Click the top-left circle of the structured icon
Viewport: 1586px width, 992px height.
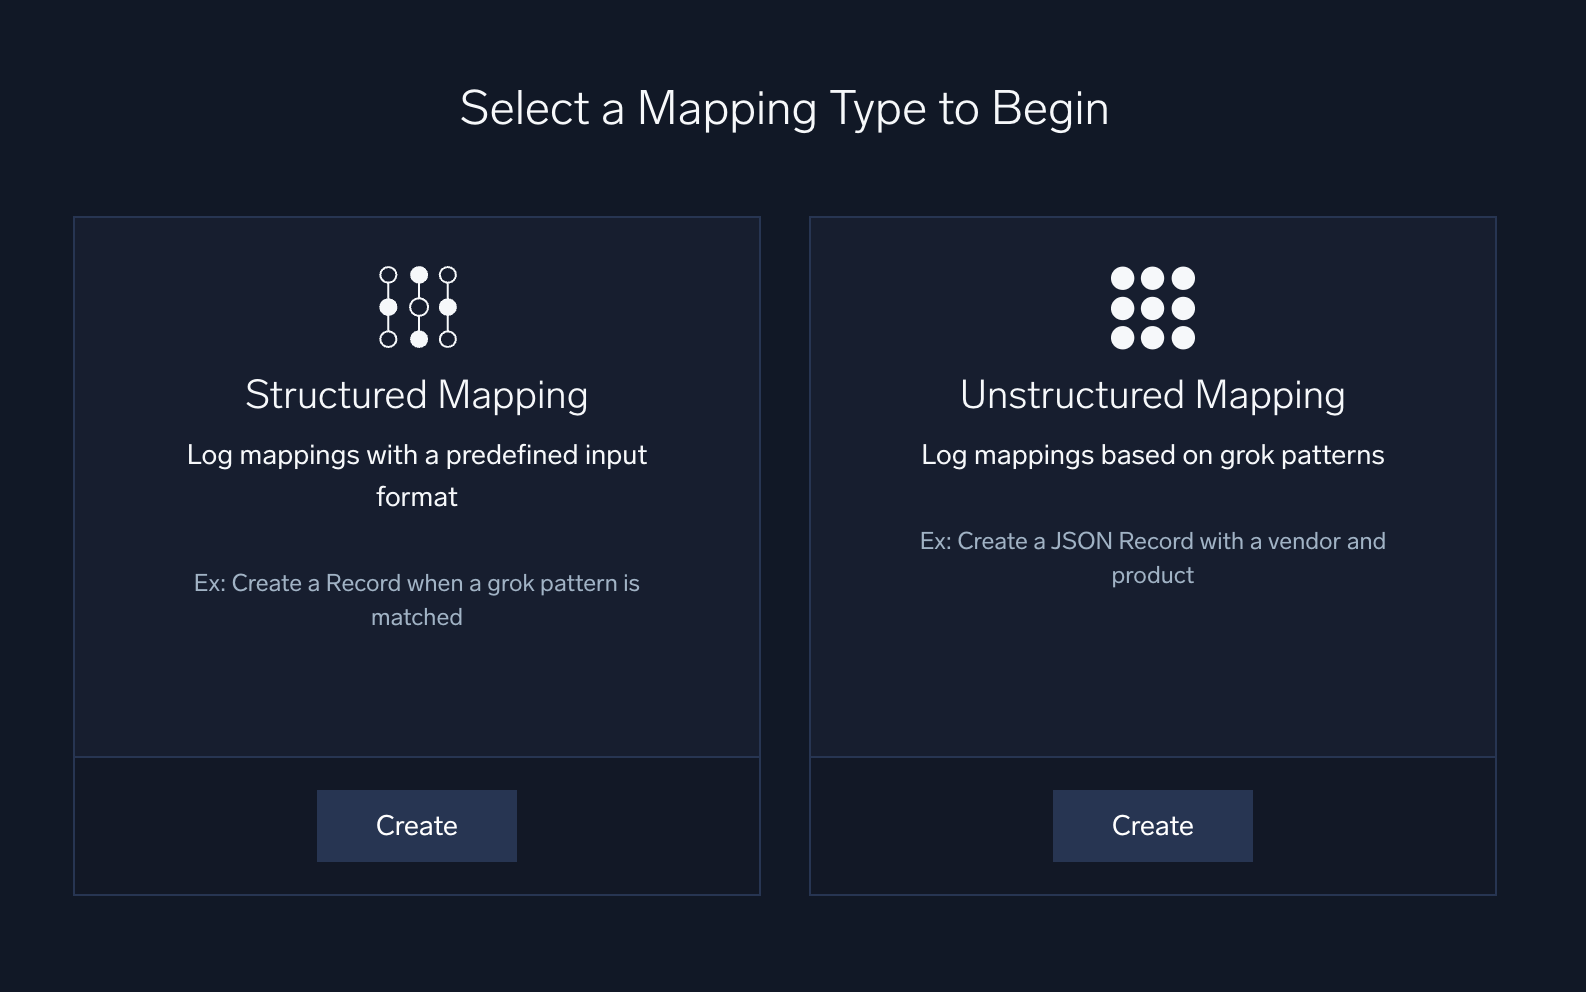(x=389, y=271)
